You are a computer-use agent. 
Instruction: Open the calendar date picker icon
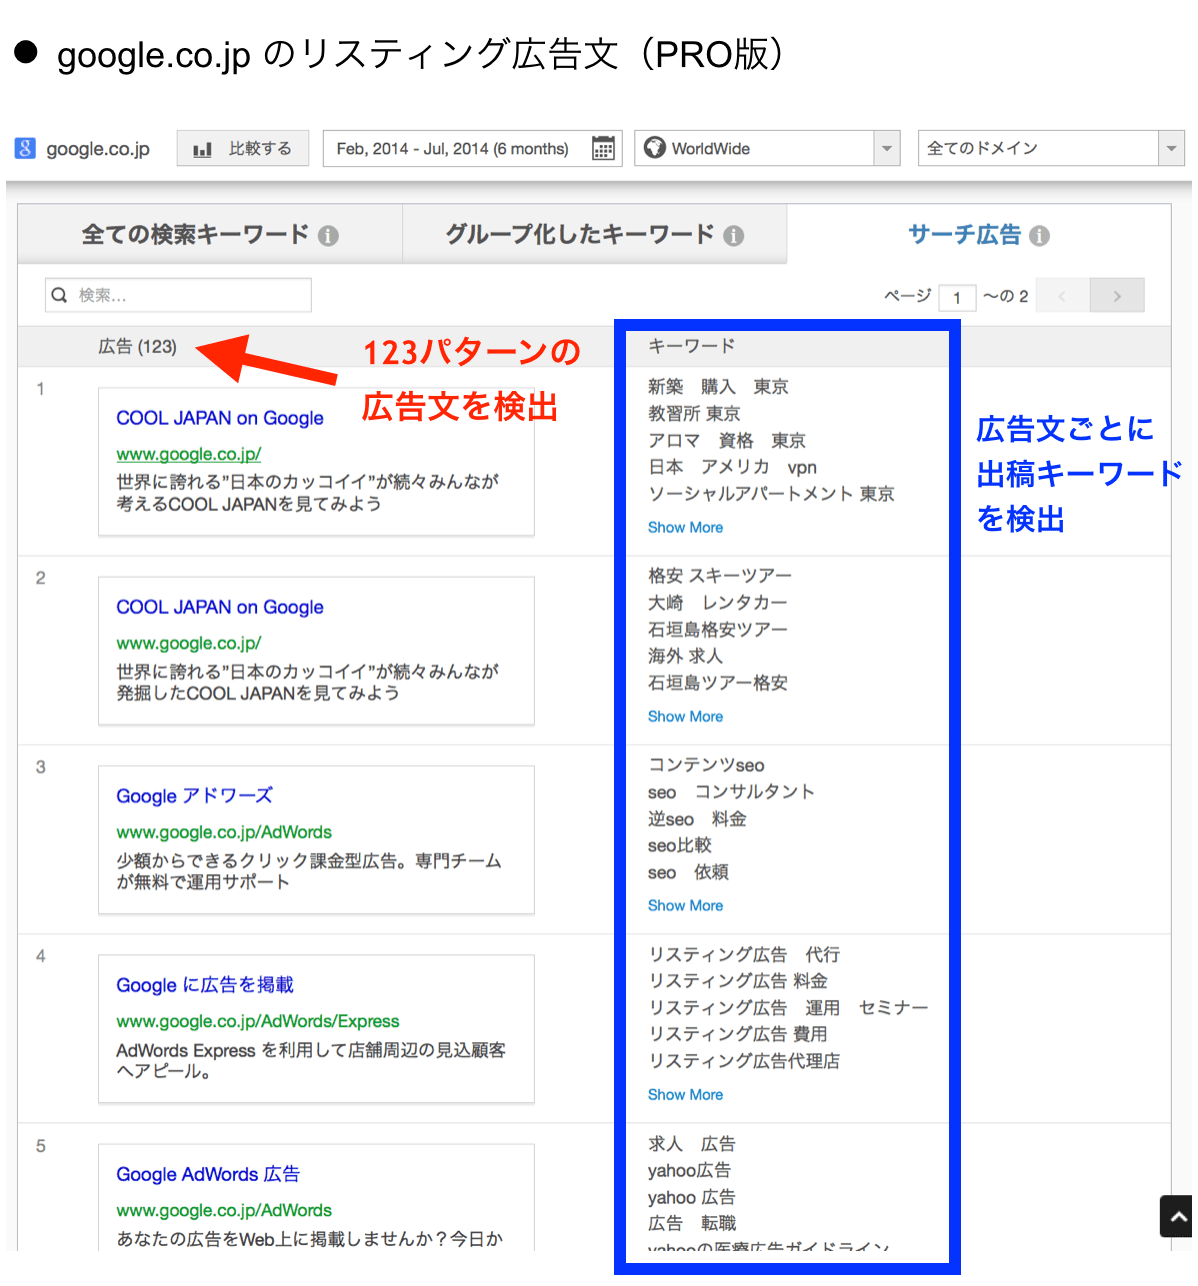(603, 148)
